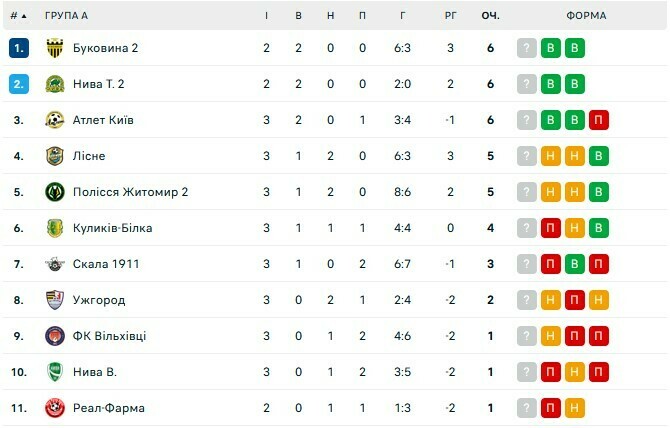Click the Ужгород club crest
This screenshot has height=428, width=670.
[x=54, y=300]
